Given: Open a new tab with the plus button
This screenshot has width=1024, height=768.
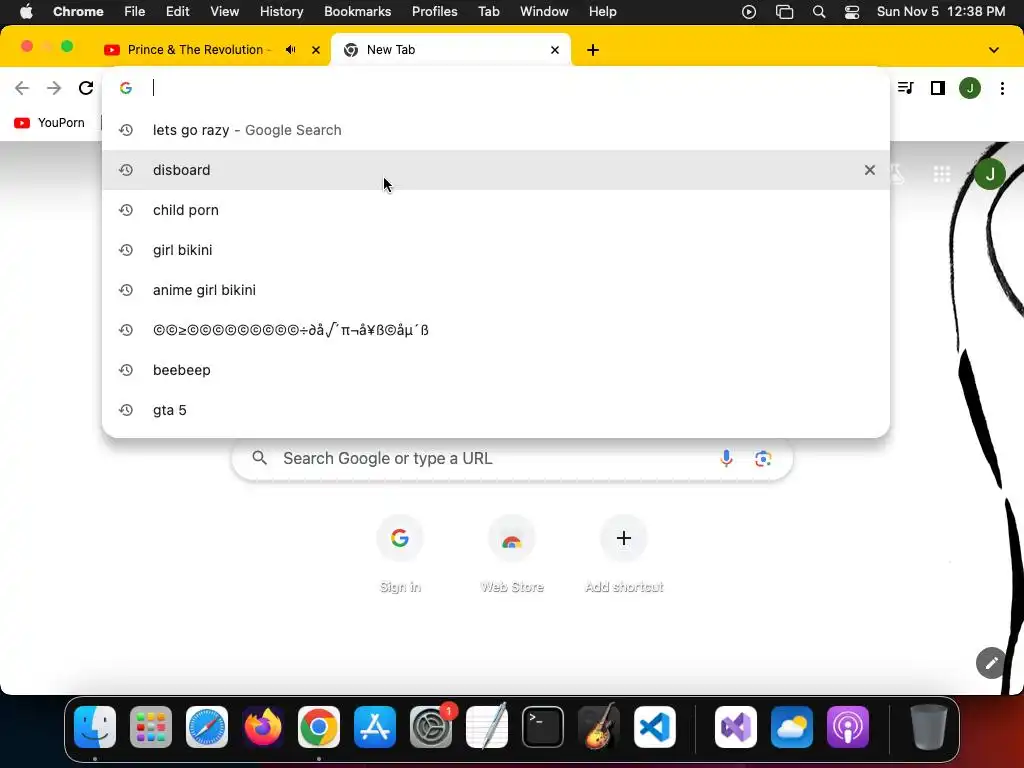Looking at the screenshot, I should point(593,50).
